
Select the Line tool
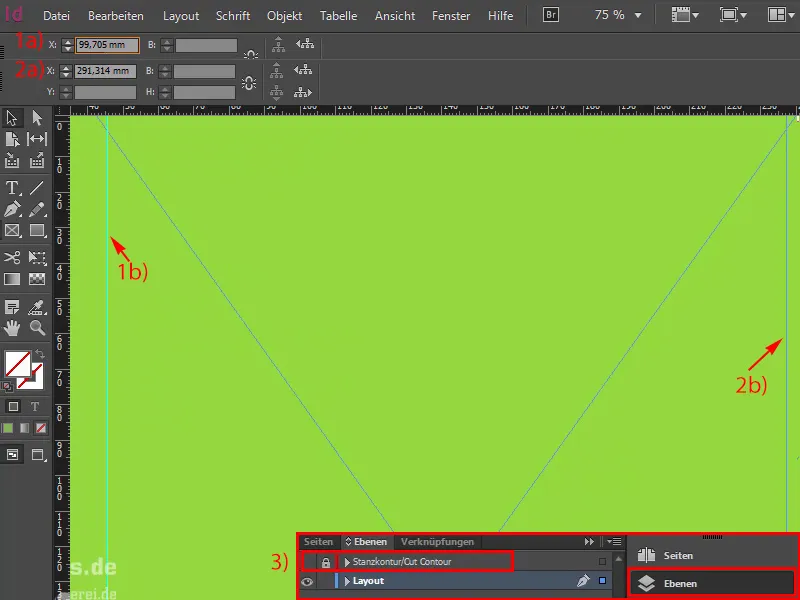point(37,188)
